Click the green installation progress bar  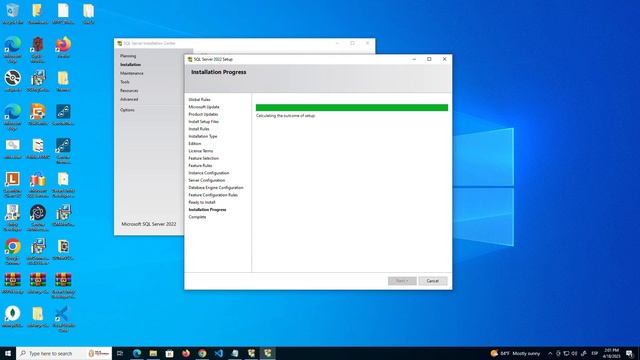click(352, 107)
